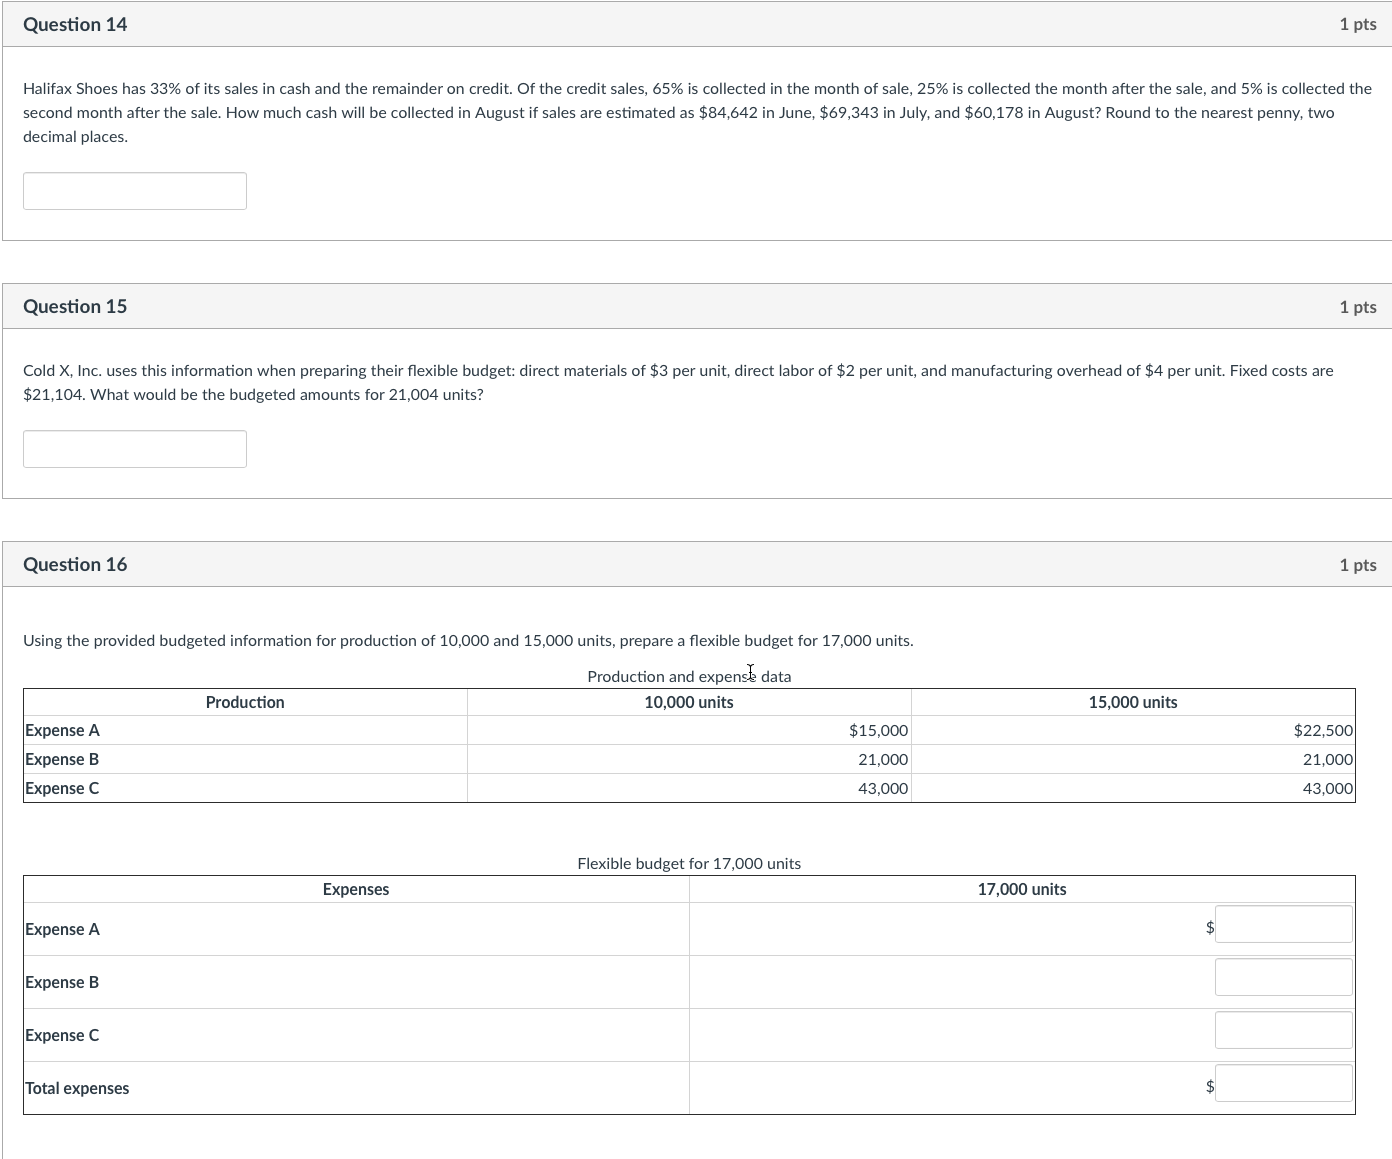
Task: Click the 1 pts label of Question 16
Action: point(1357,565)
